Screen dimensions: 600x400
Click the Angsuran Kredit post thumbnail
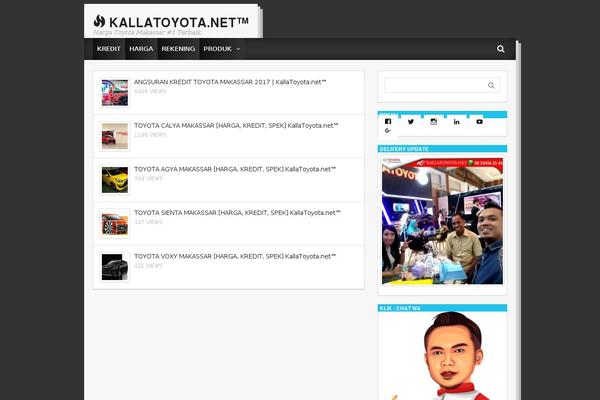[x=115, y=93]
